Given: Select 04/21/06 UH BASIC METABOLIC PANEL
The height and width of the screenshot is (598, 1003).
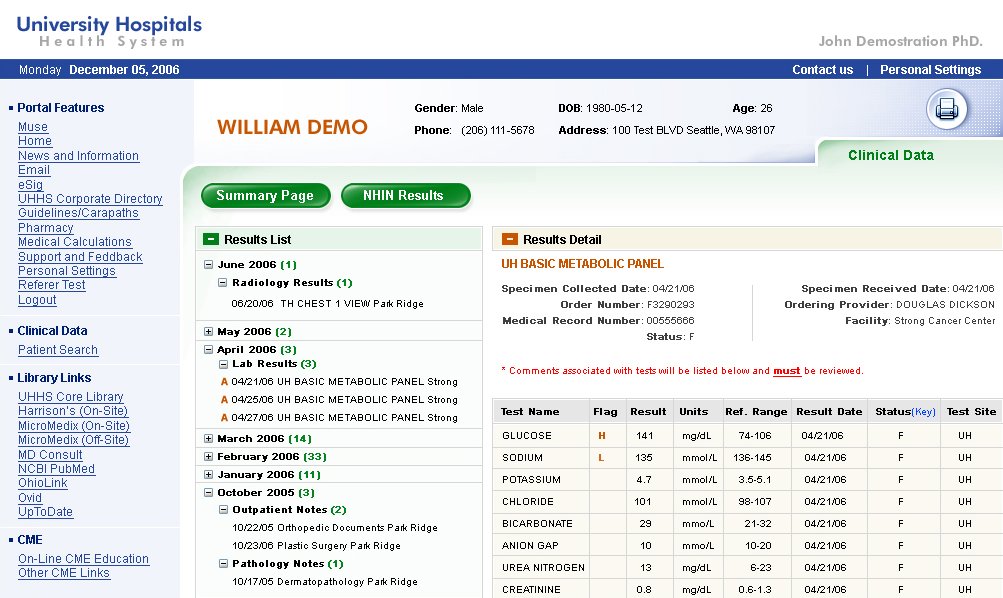Looking at the screenshot, I should 344,382.
